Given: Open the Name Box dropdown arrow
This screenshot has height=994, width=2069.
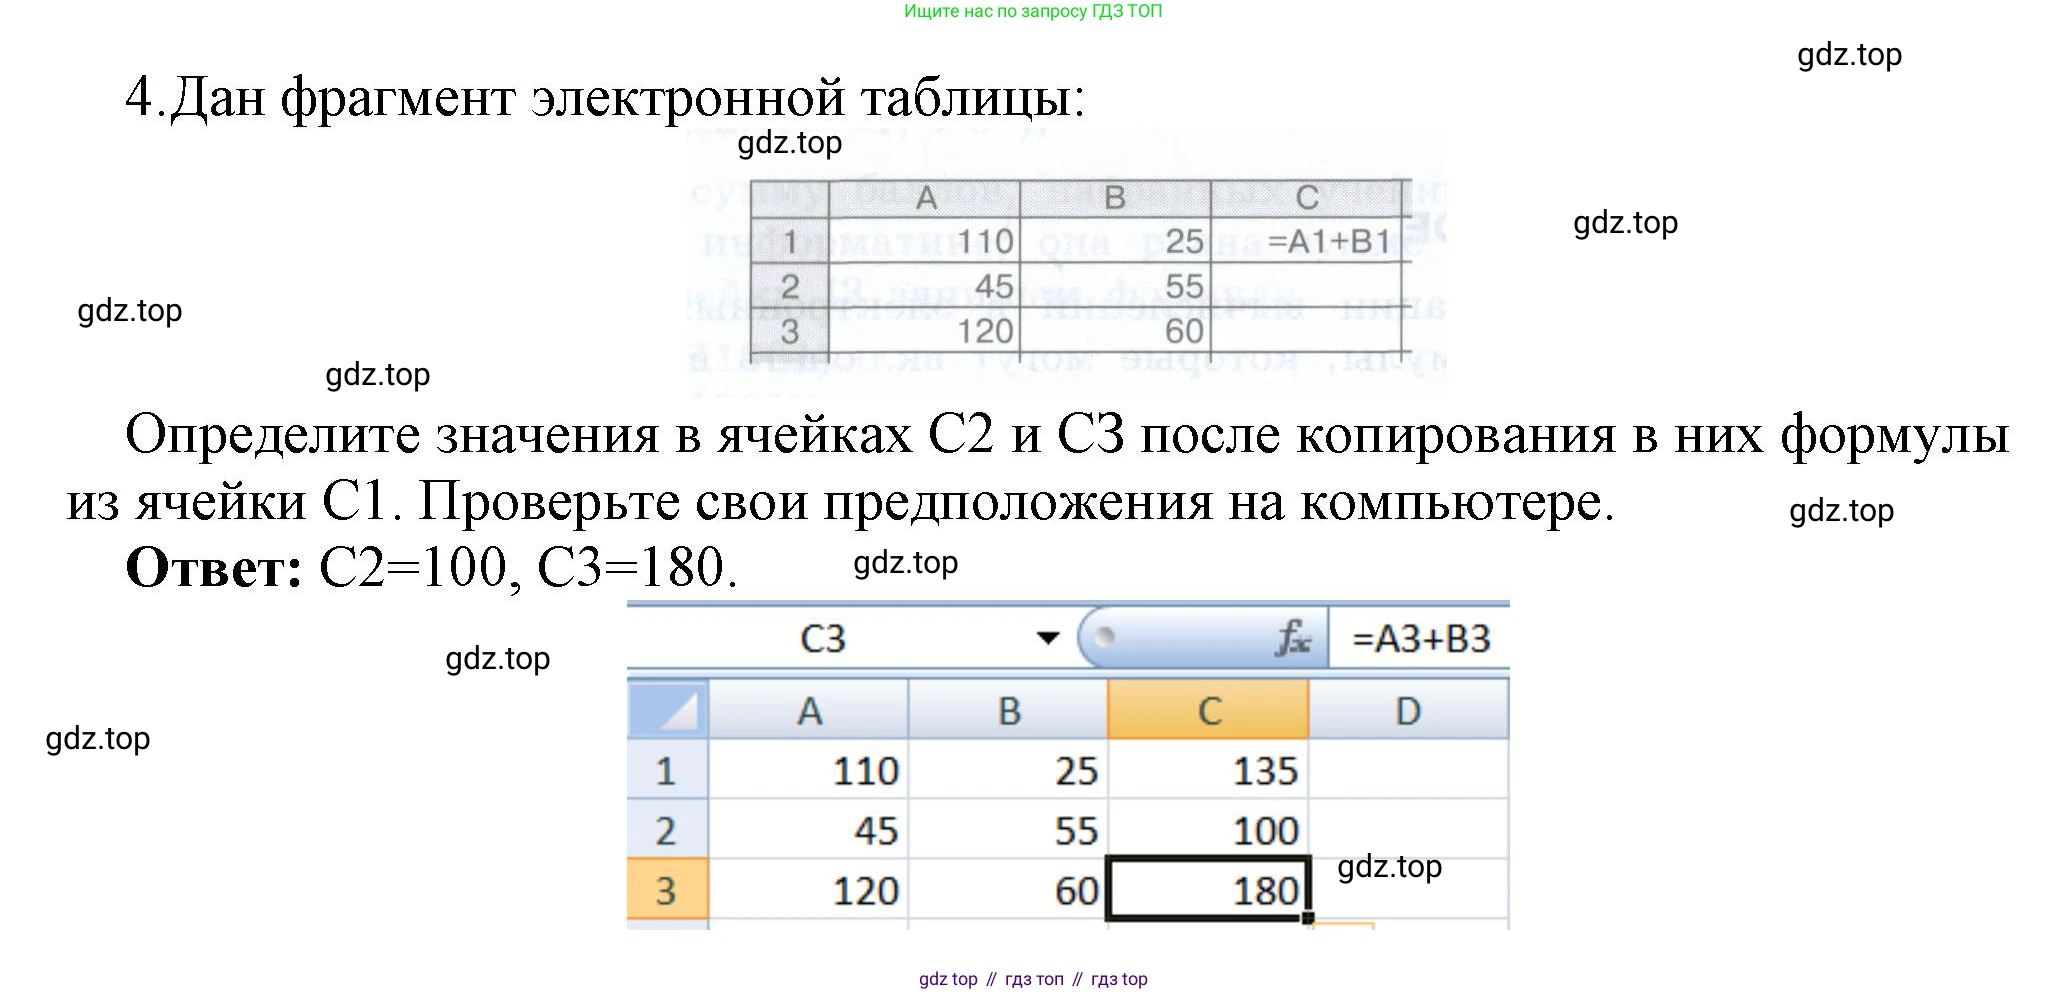Looking at the screenshot, I should tap(1047, 638).
